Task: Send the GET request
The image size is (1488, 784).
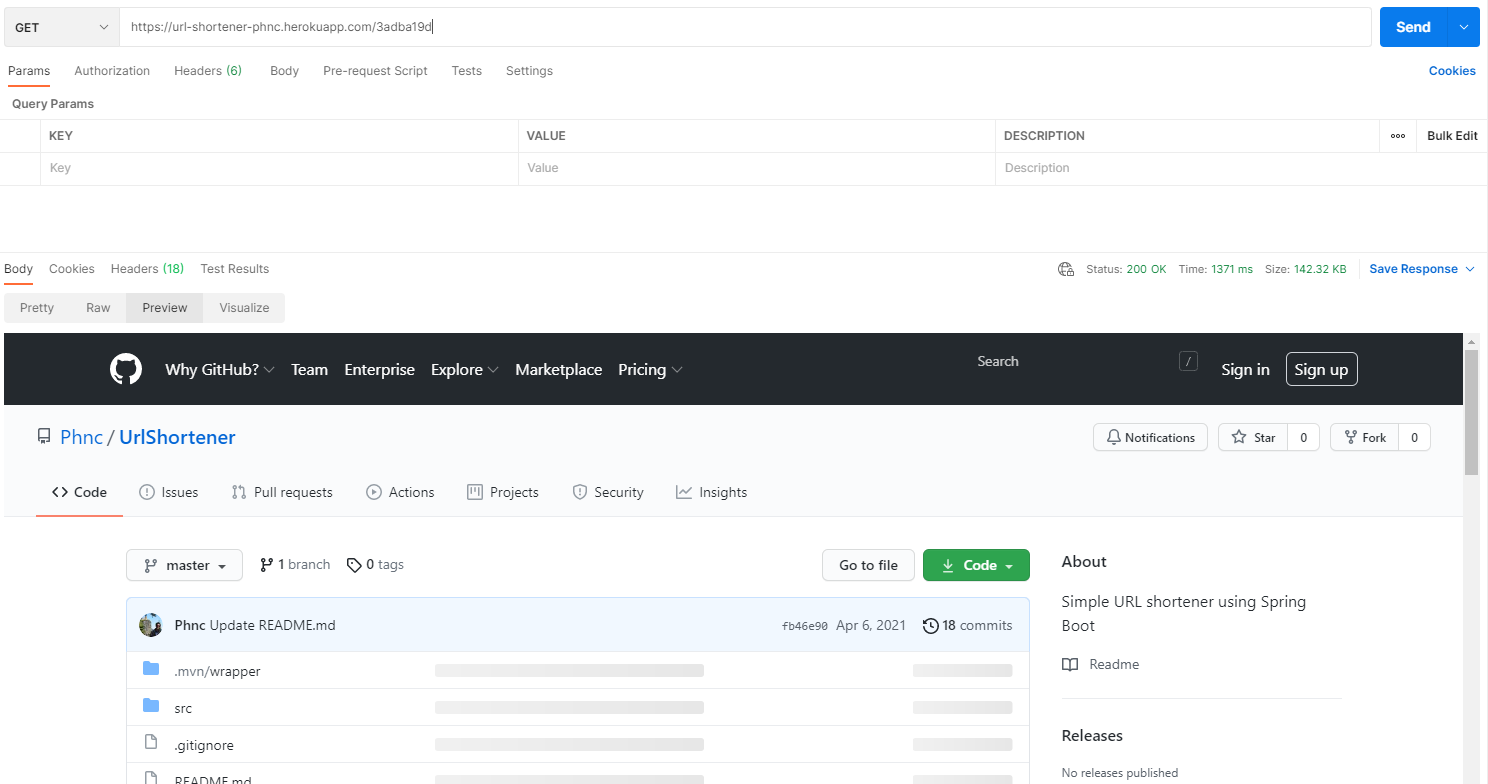Action: pos(1413,27)
